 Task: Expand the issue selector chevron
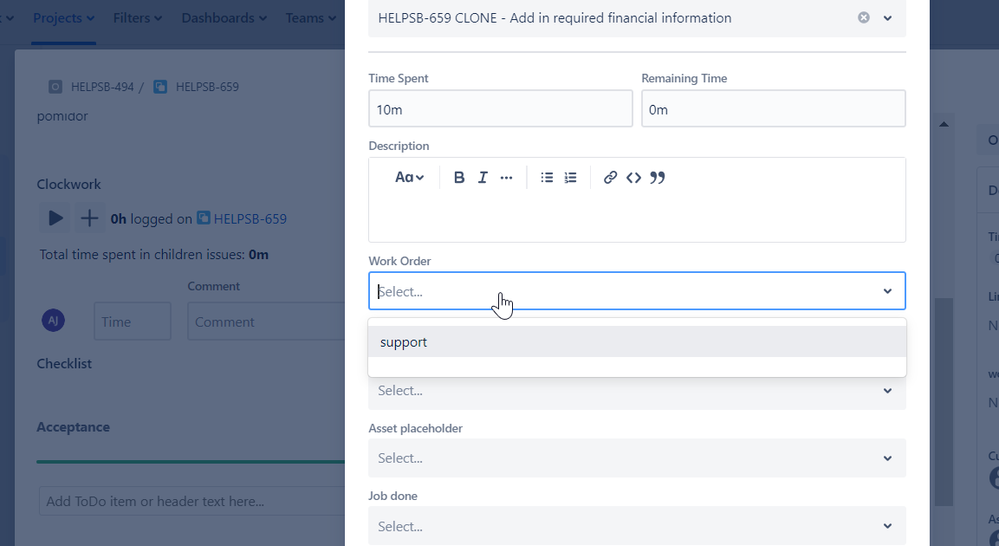(888, 18)
